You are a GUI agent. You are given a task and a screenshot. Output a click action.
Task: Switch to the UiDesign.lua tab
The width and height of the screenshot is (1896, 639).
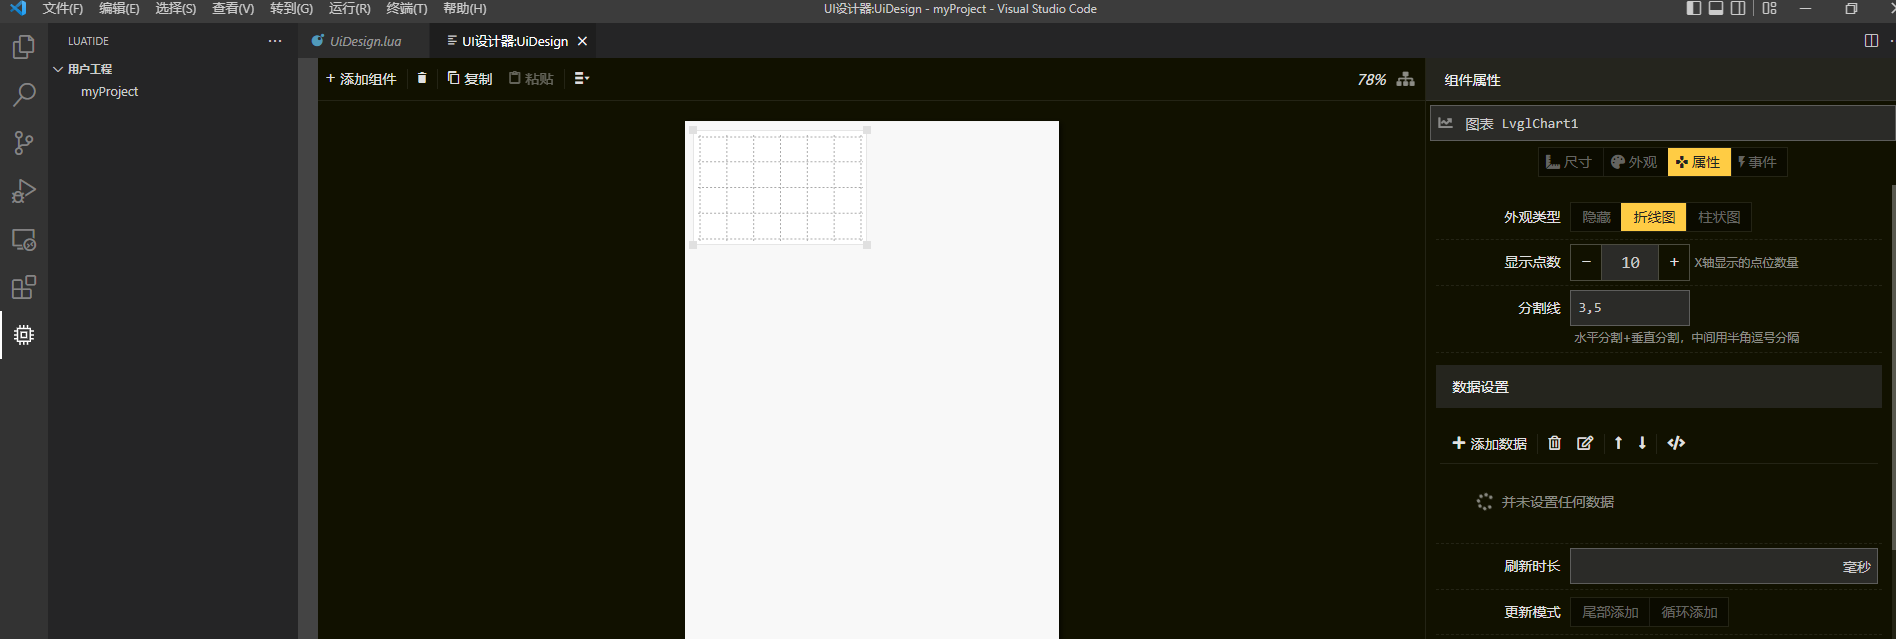[x=364, y=41]
